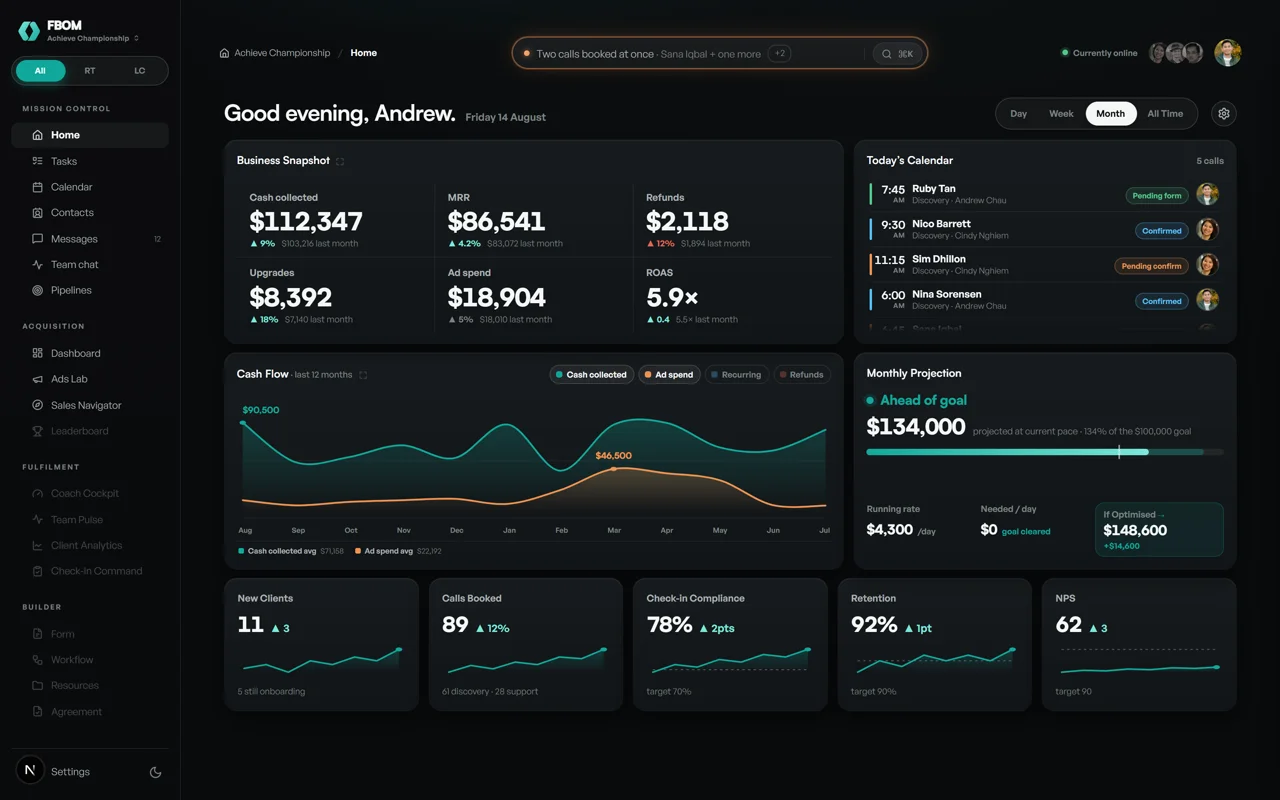
Task: Open search with the ⌘K button
Action: coord(898,54)
